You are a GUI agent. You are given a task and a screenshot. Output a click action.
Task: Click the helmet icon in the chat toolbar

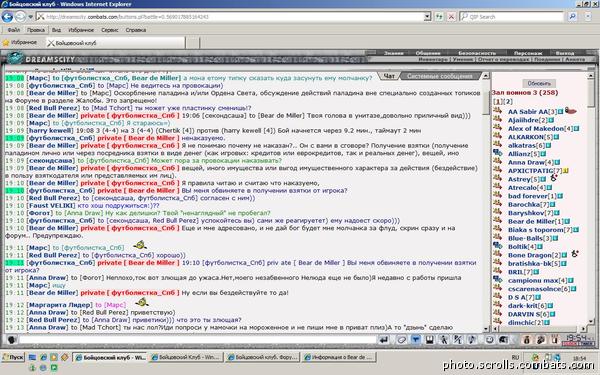503,340
